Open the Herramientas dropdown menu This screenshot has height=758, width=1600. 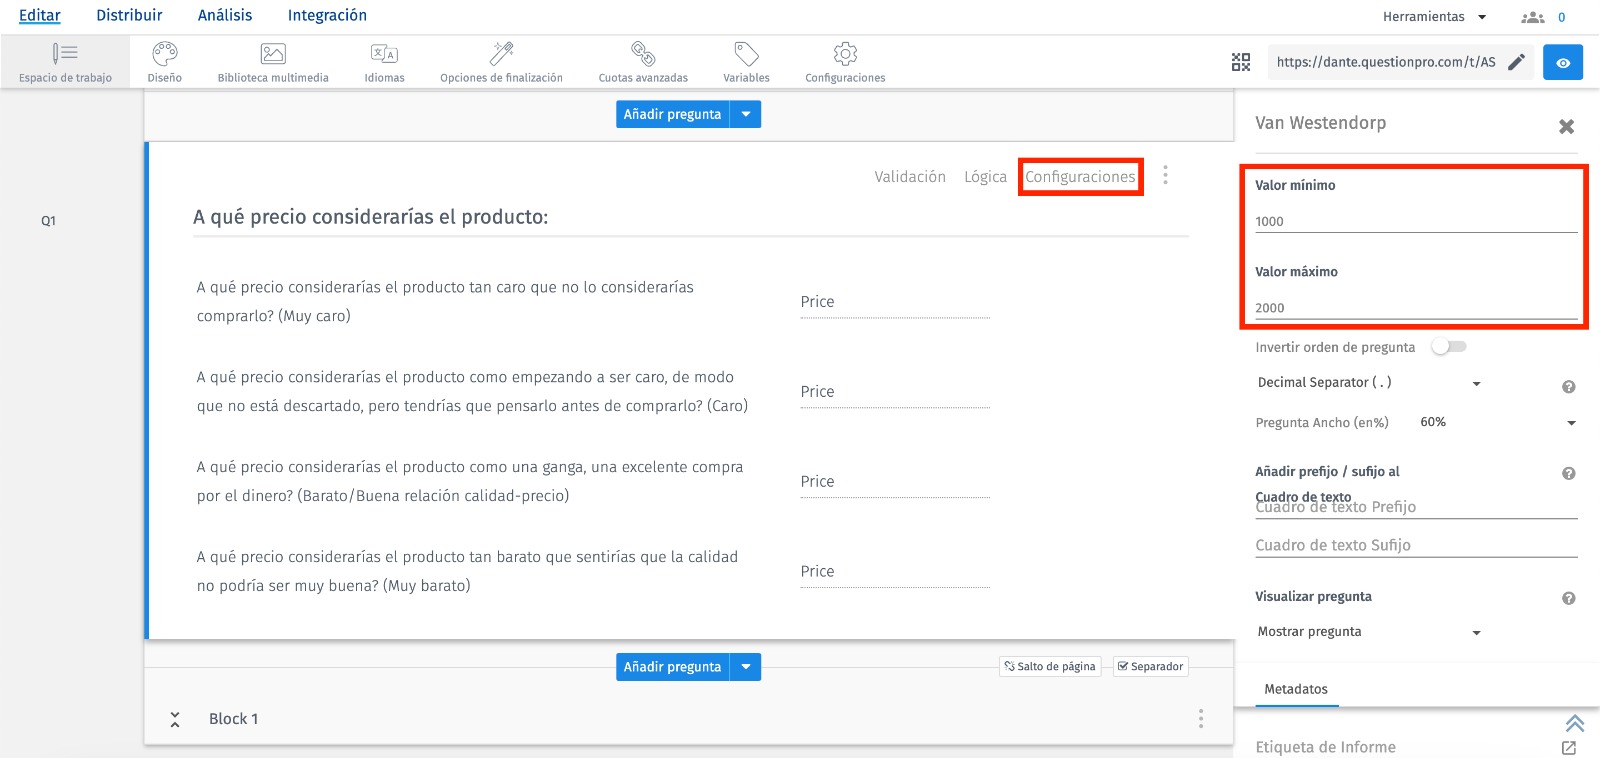click(1435, 17)
